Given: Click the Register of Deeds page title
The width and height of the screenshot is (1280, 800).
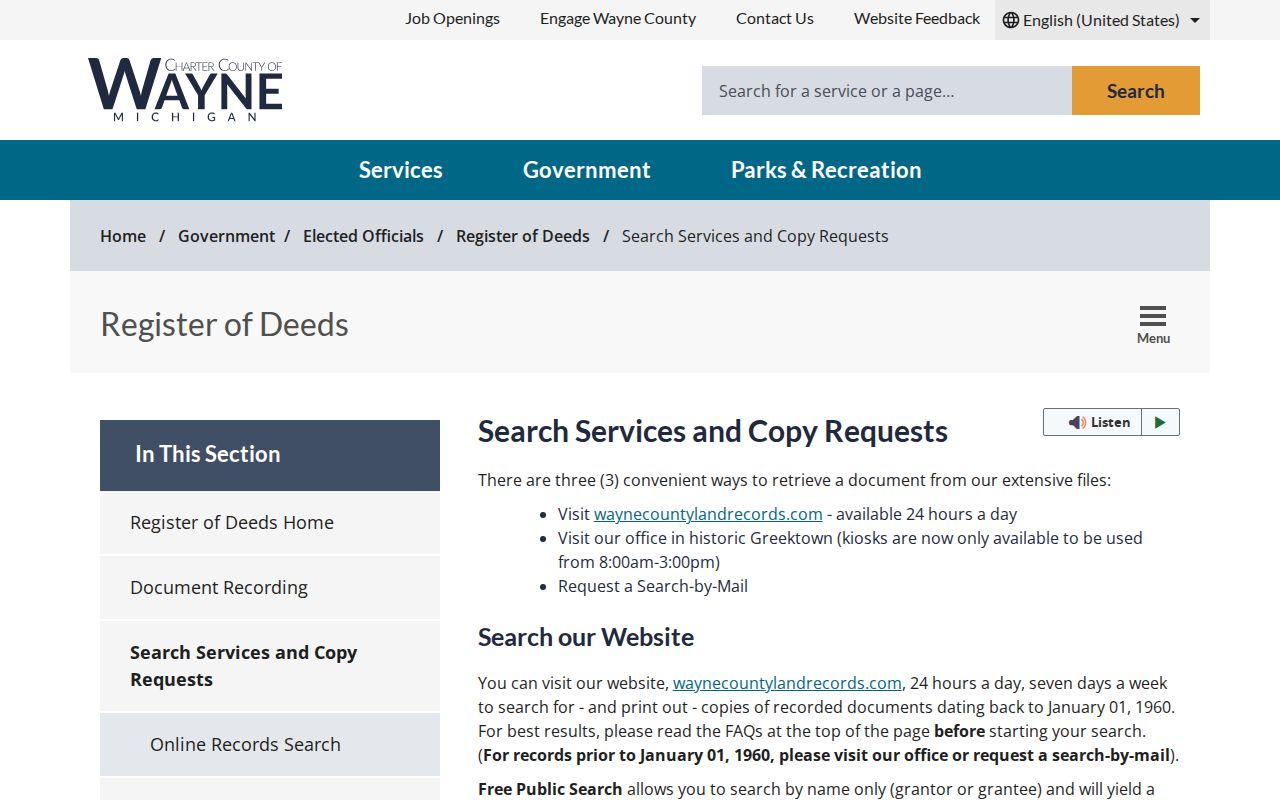Looking at the screenshot, I should click(x=225, y=324).
